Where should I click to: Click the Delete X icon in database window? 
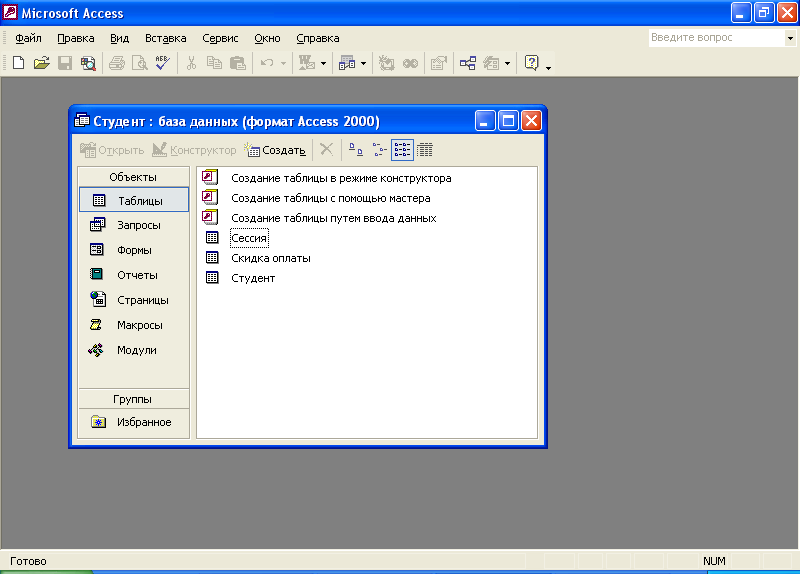(327, 150)
